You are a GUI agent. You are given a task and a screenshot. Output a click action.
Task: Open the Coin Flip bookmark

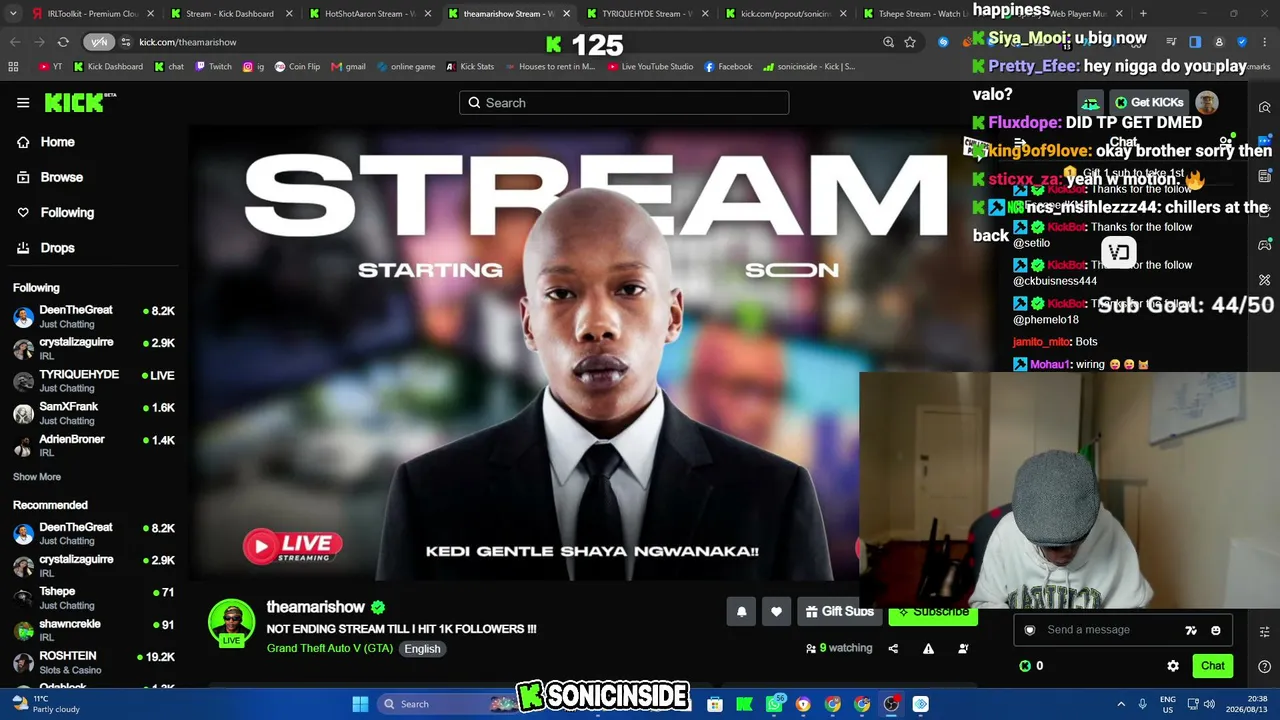click(297, 67)
